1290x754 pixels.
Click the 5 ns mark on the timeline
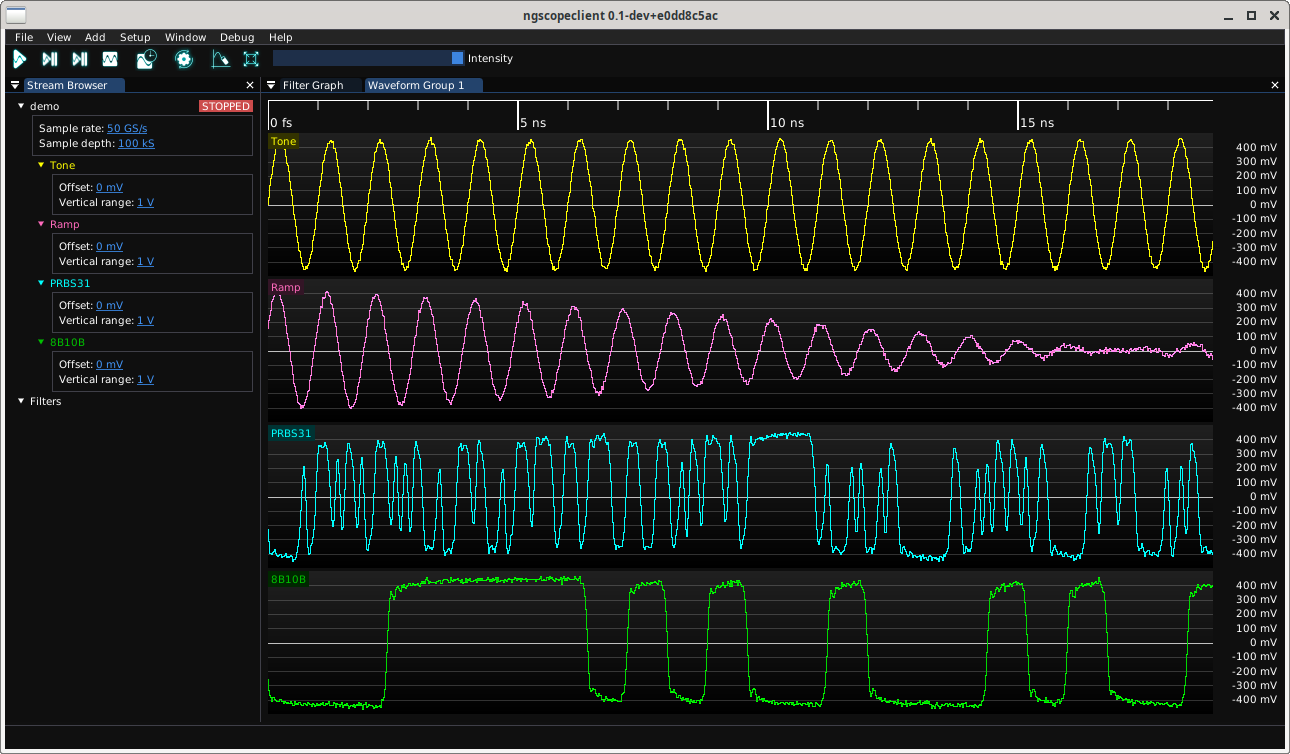[534, 123]
